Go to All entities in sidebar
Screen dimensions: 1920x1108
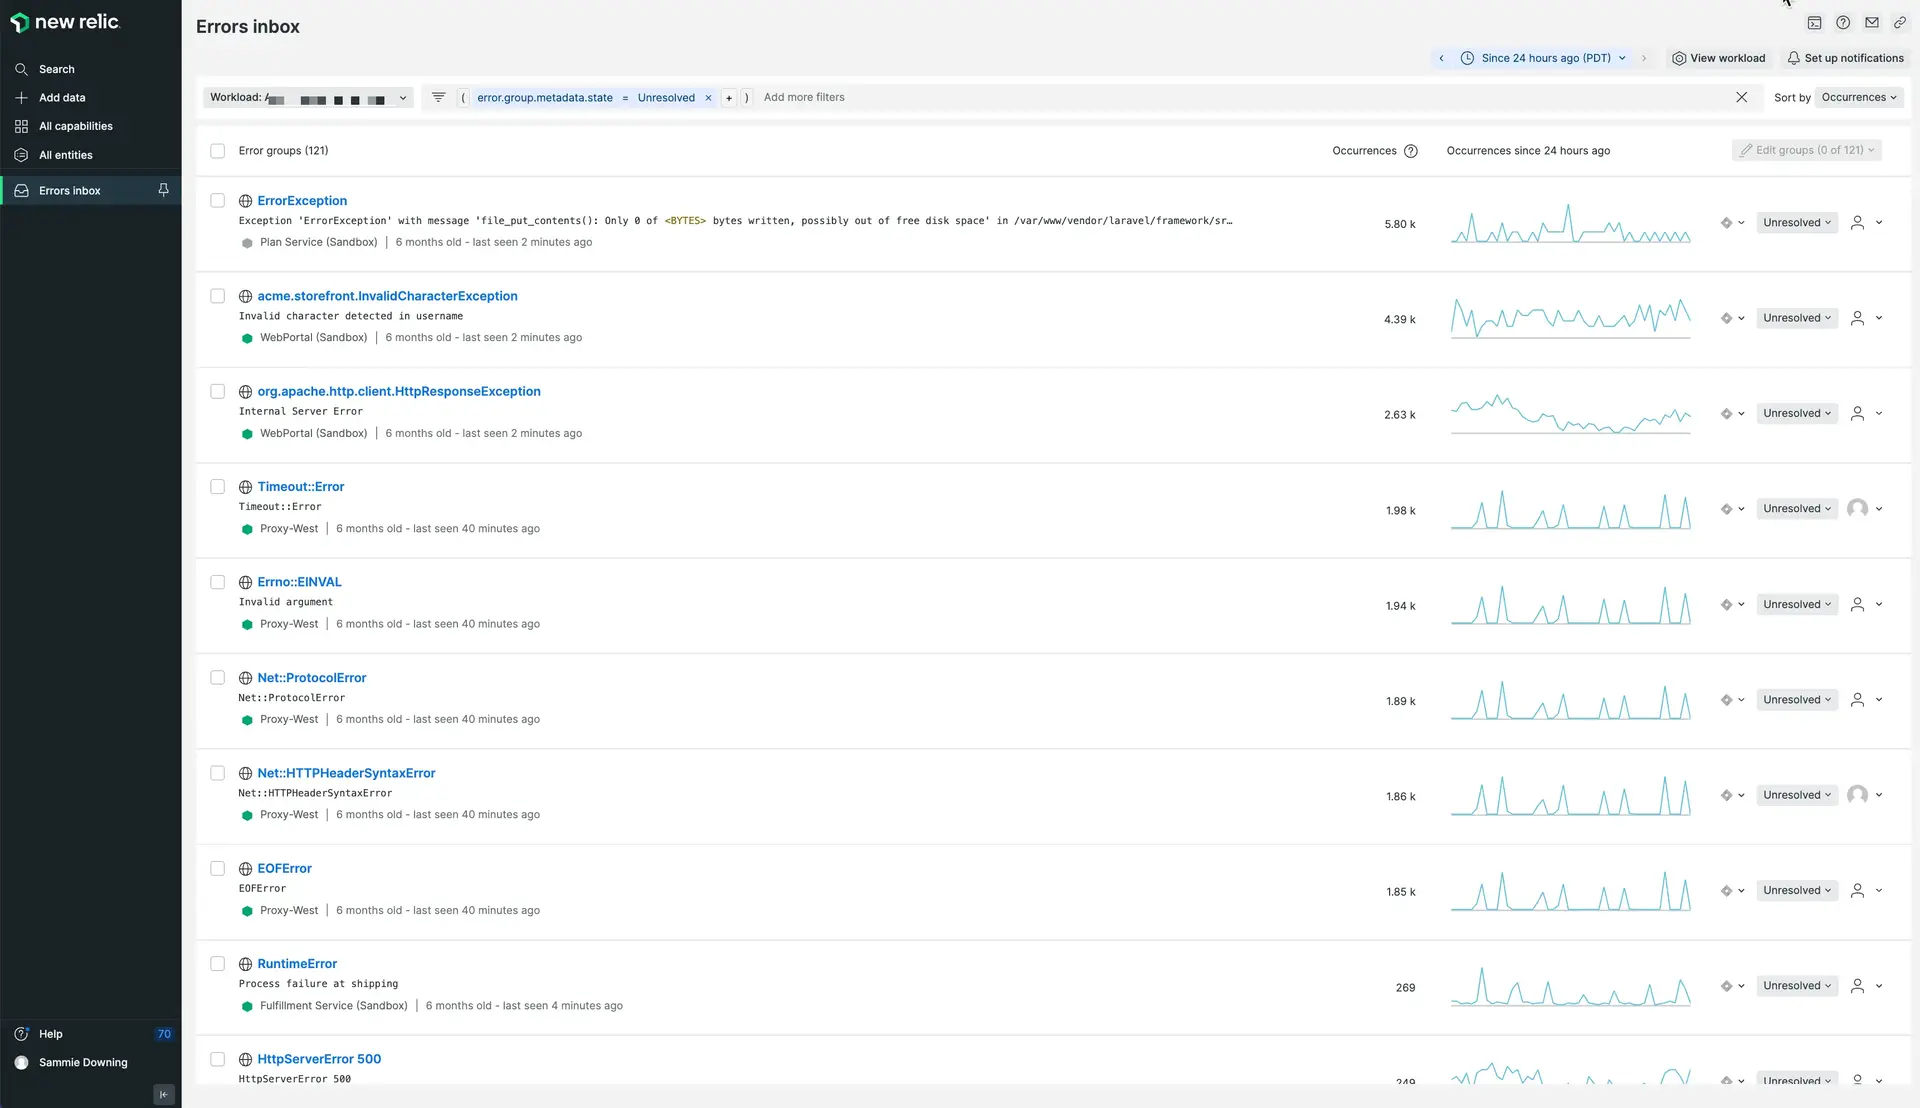coord(65,155)
